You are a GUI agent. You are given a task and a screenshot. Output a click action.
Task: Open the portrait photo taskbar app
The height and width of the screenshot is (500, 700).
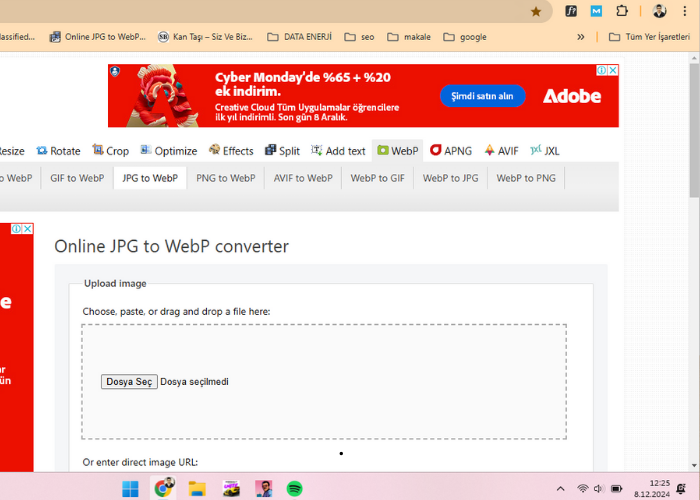point(263,489)
